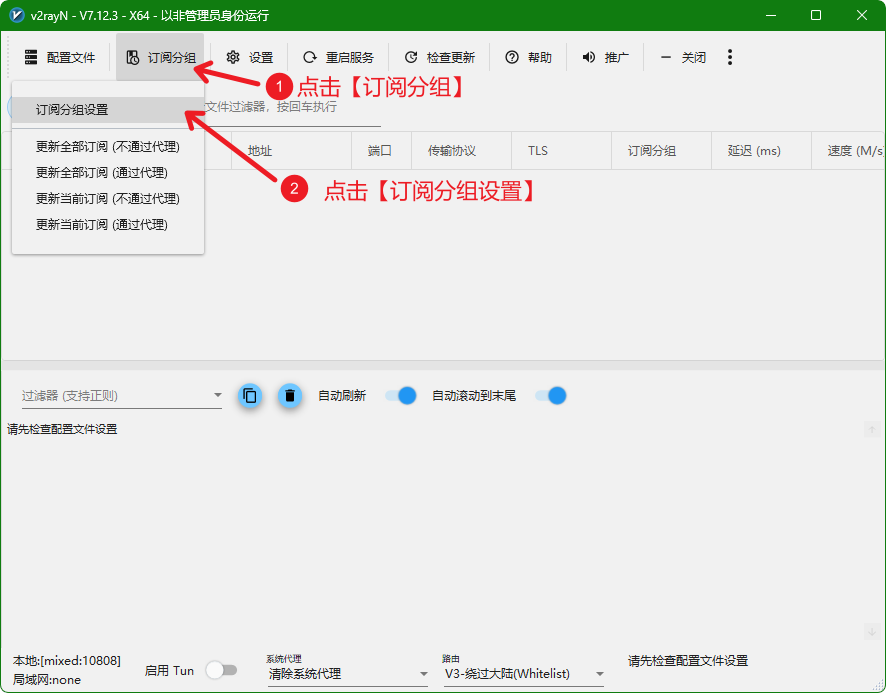The width and height of the screenshot is (886, 693).
Task: Click the 检查更新 icon
Action: point(411,57)
